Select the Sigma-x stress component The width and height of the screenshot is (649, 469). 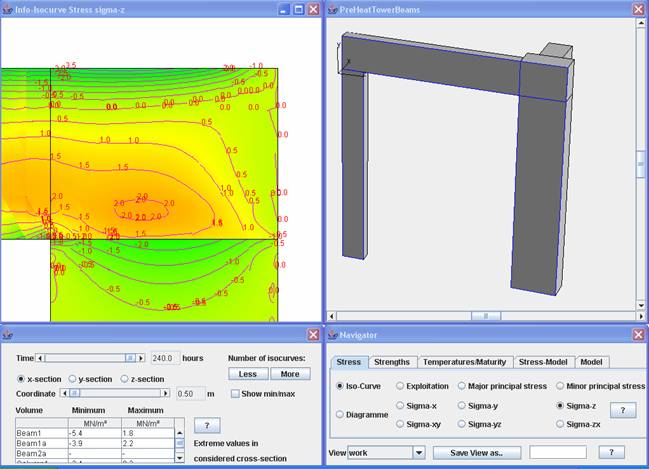[400, 406]
